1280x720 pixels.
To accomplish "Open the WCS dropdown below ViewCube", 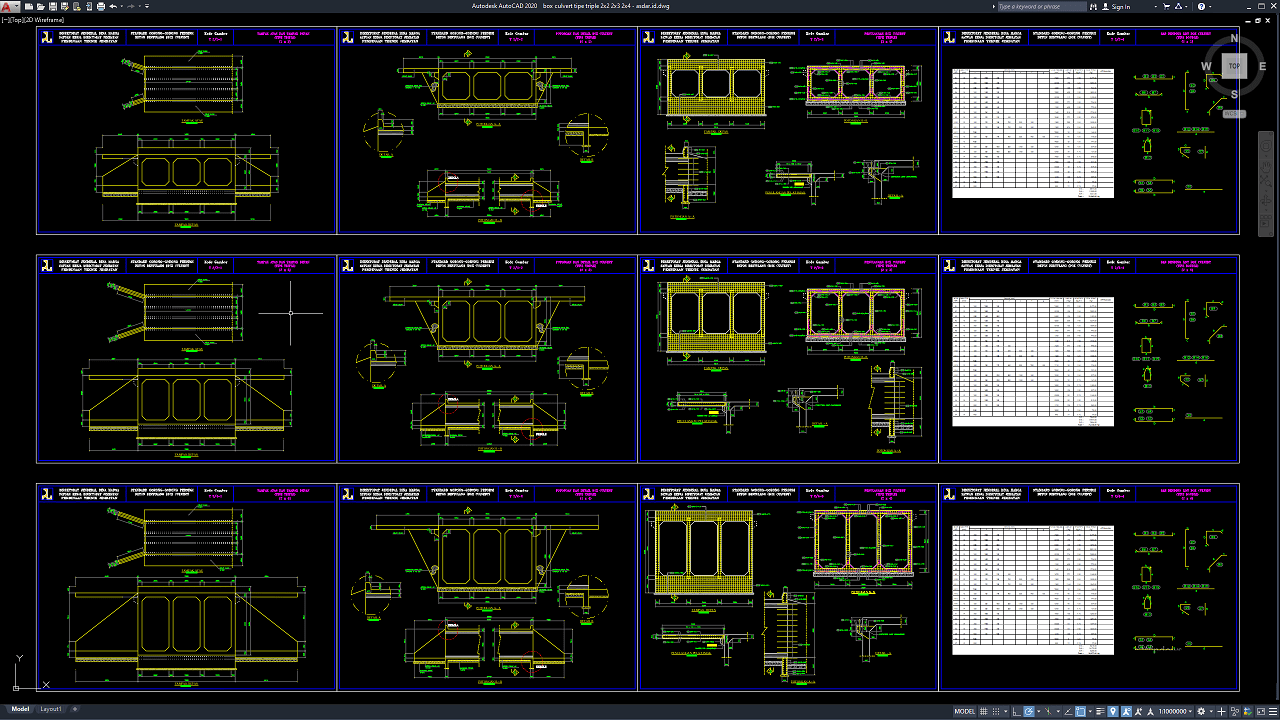I will click(x=1234, y=114).
